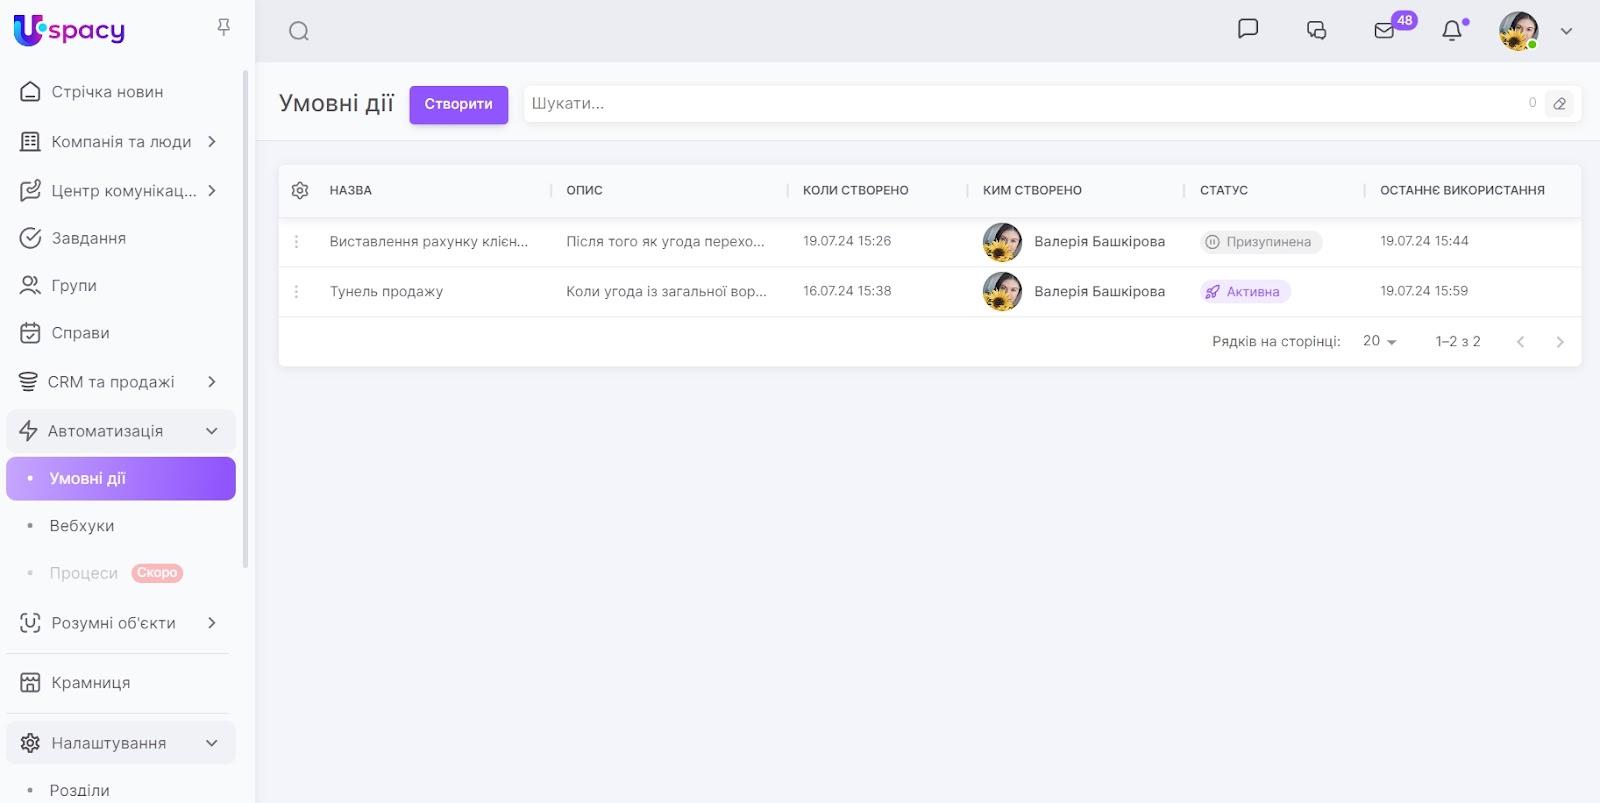Toggle the Активна status badge
The width and height of the screenshot is (1600, 803).
pyautogui.click(x=1245, y=292)
